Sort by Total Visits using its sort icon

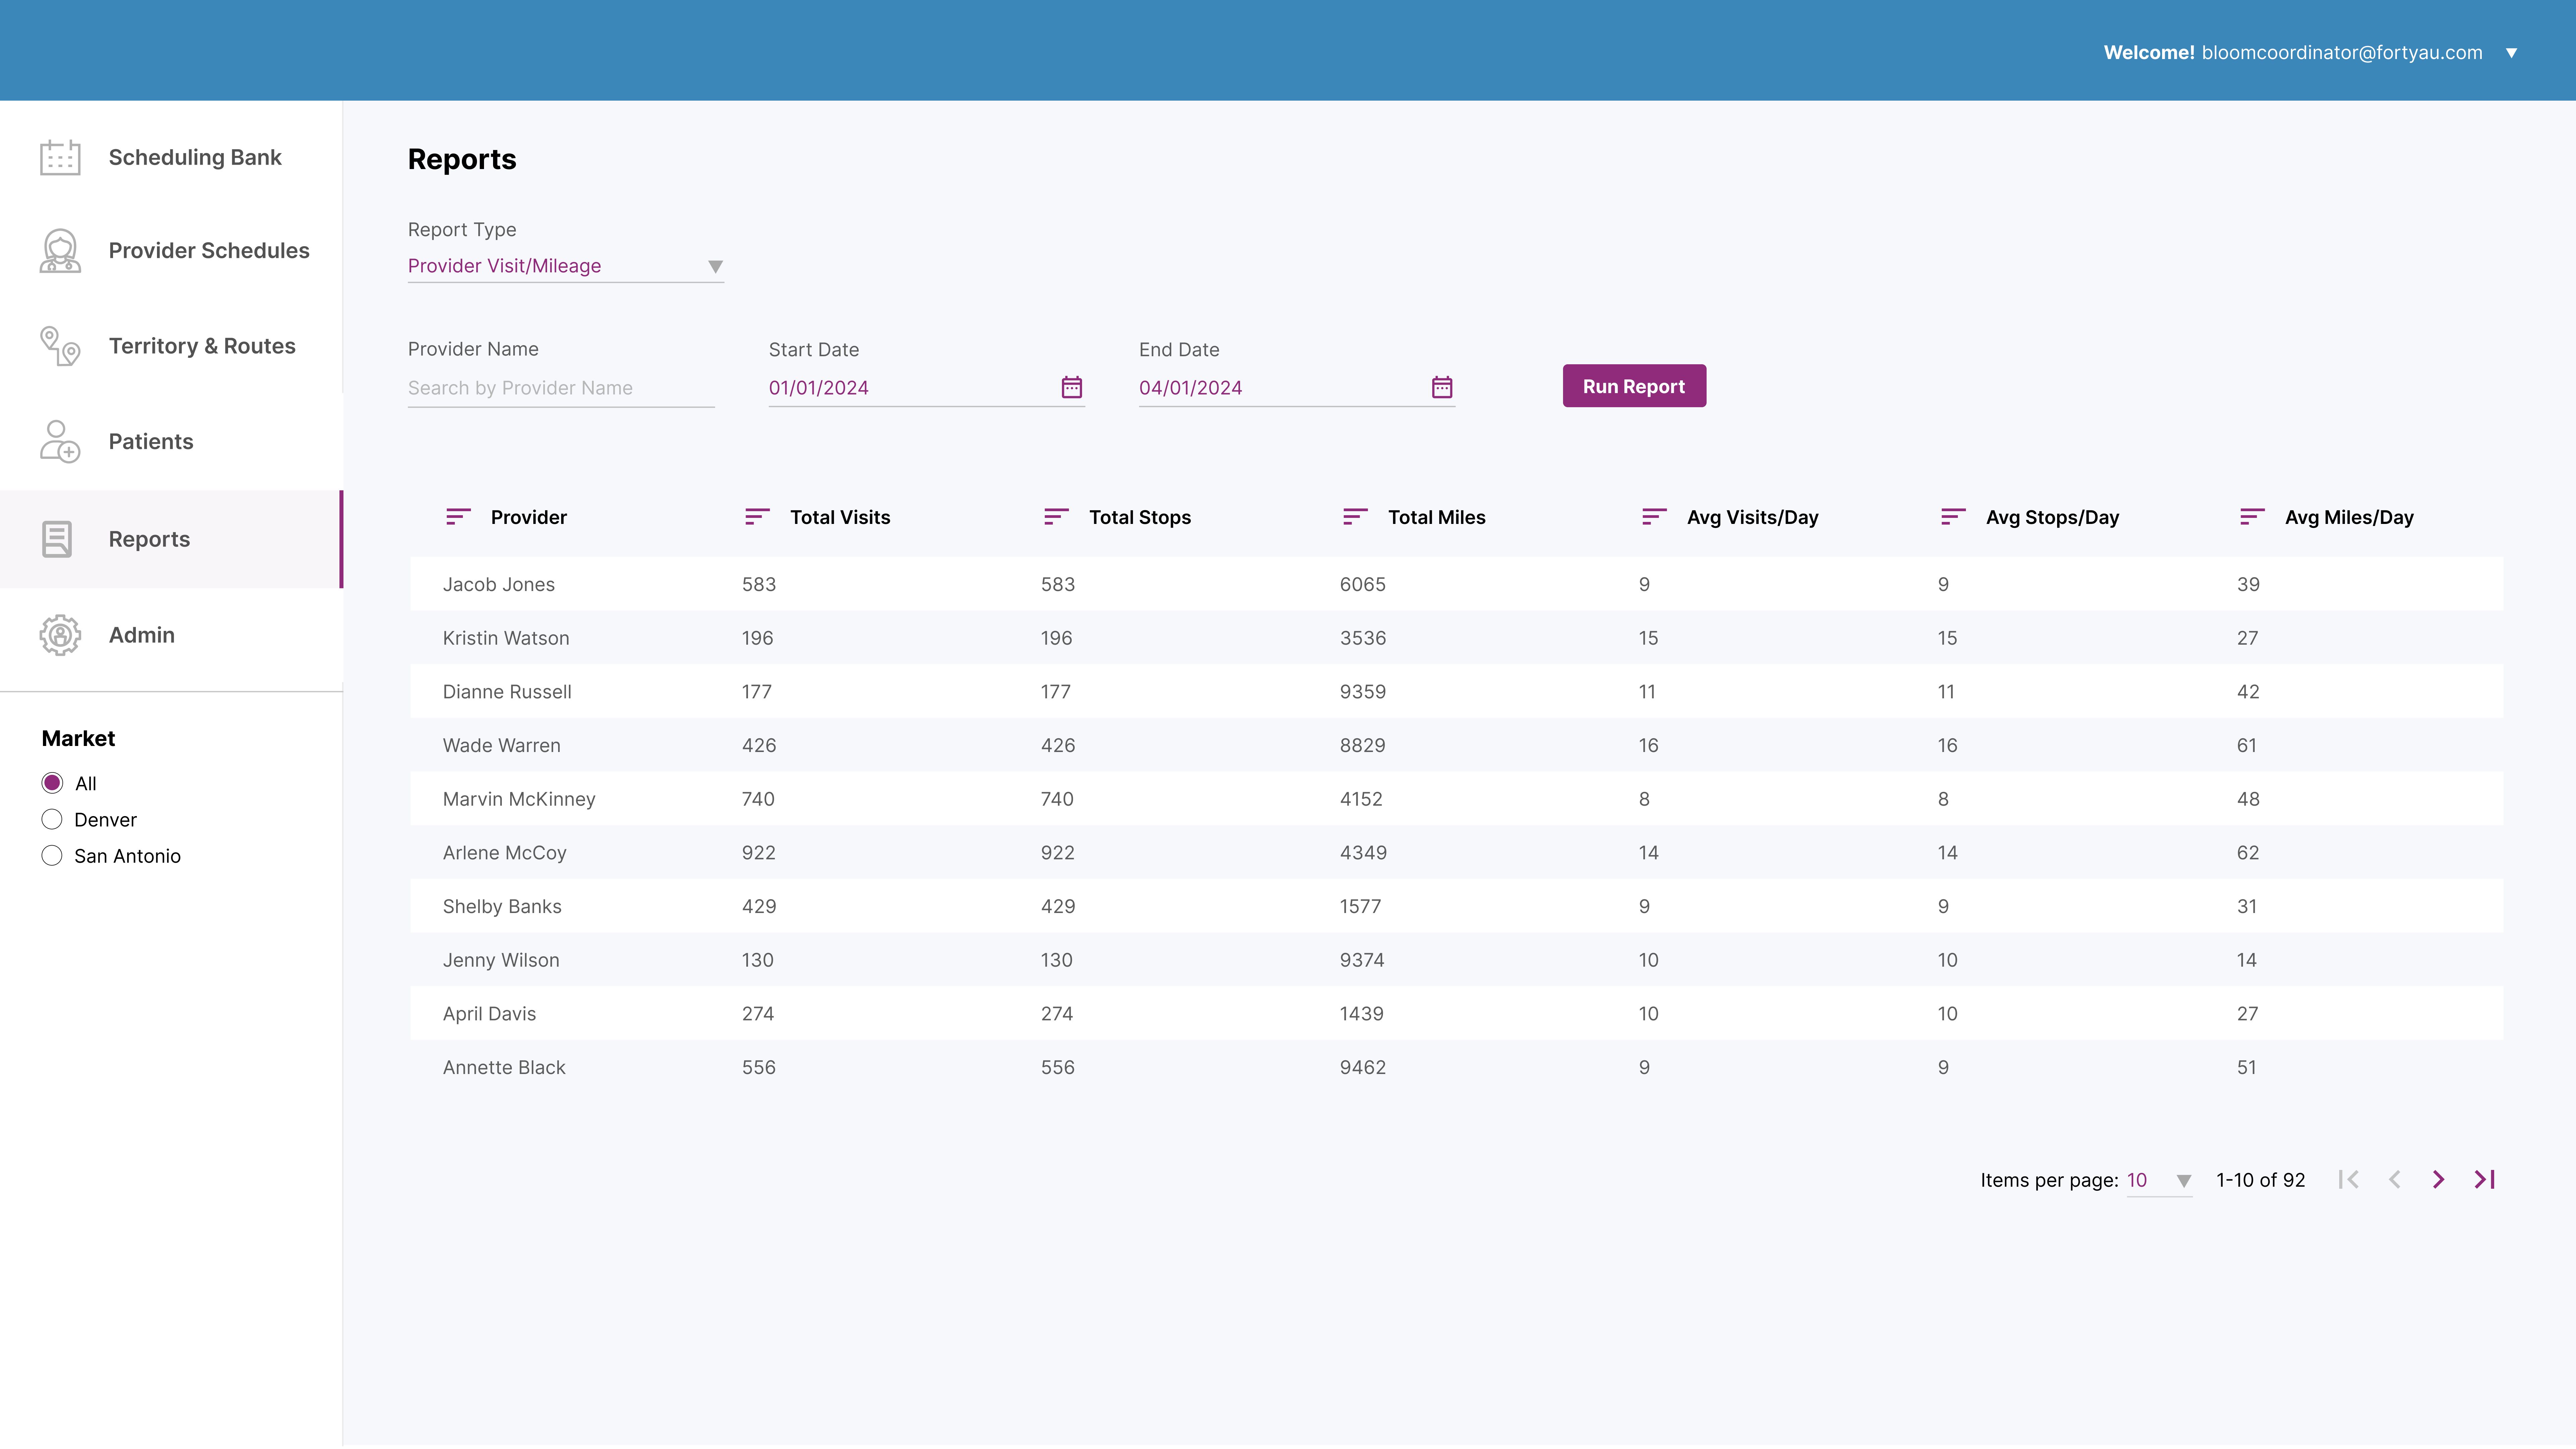pos(757,517)
